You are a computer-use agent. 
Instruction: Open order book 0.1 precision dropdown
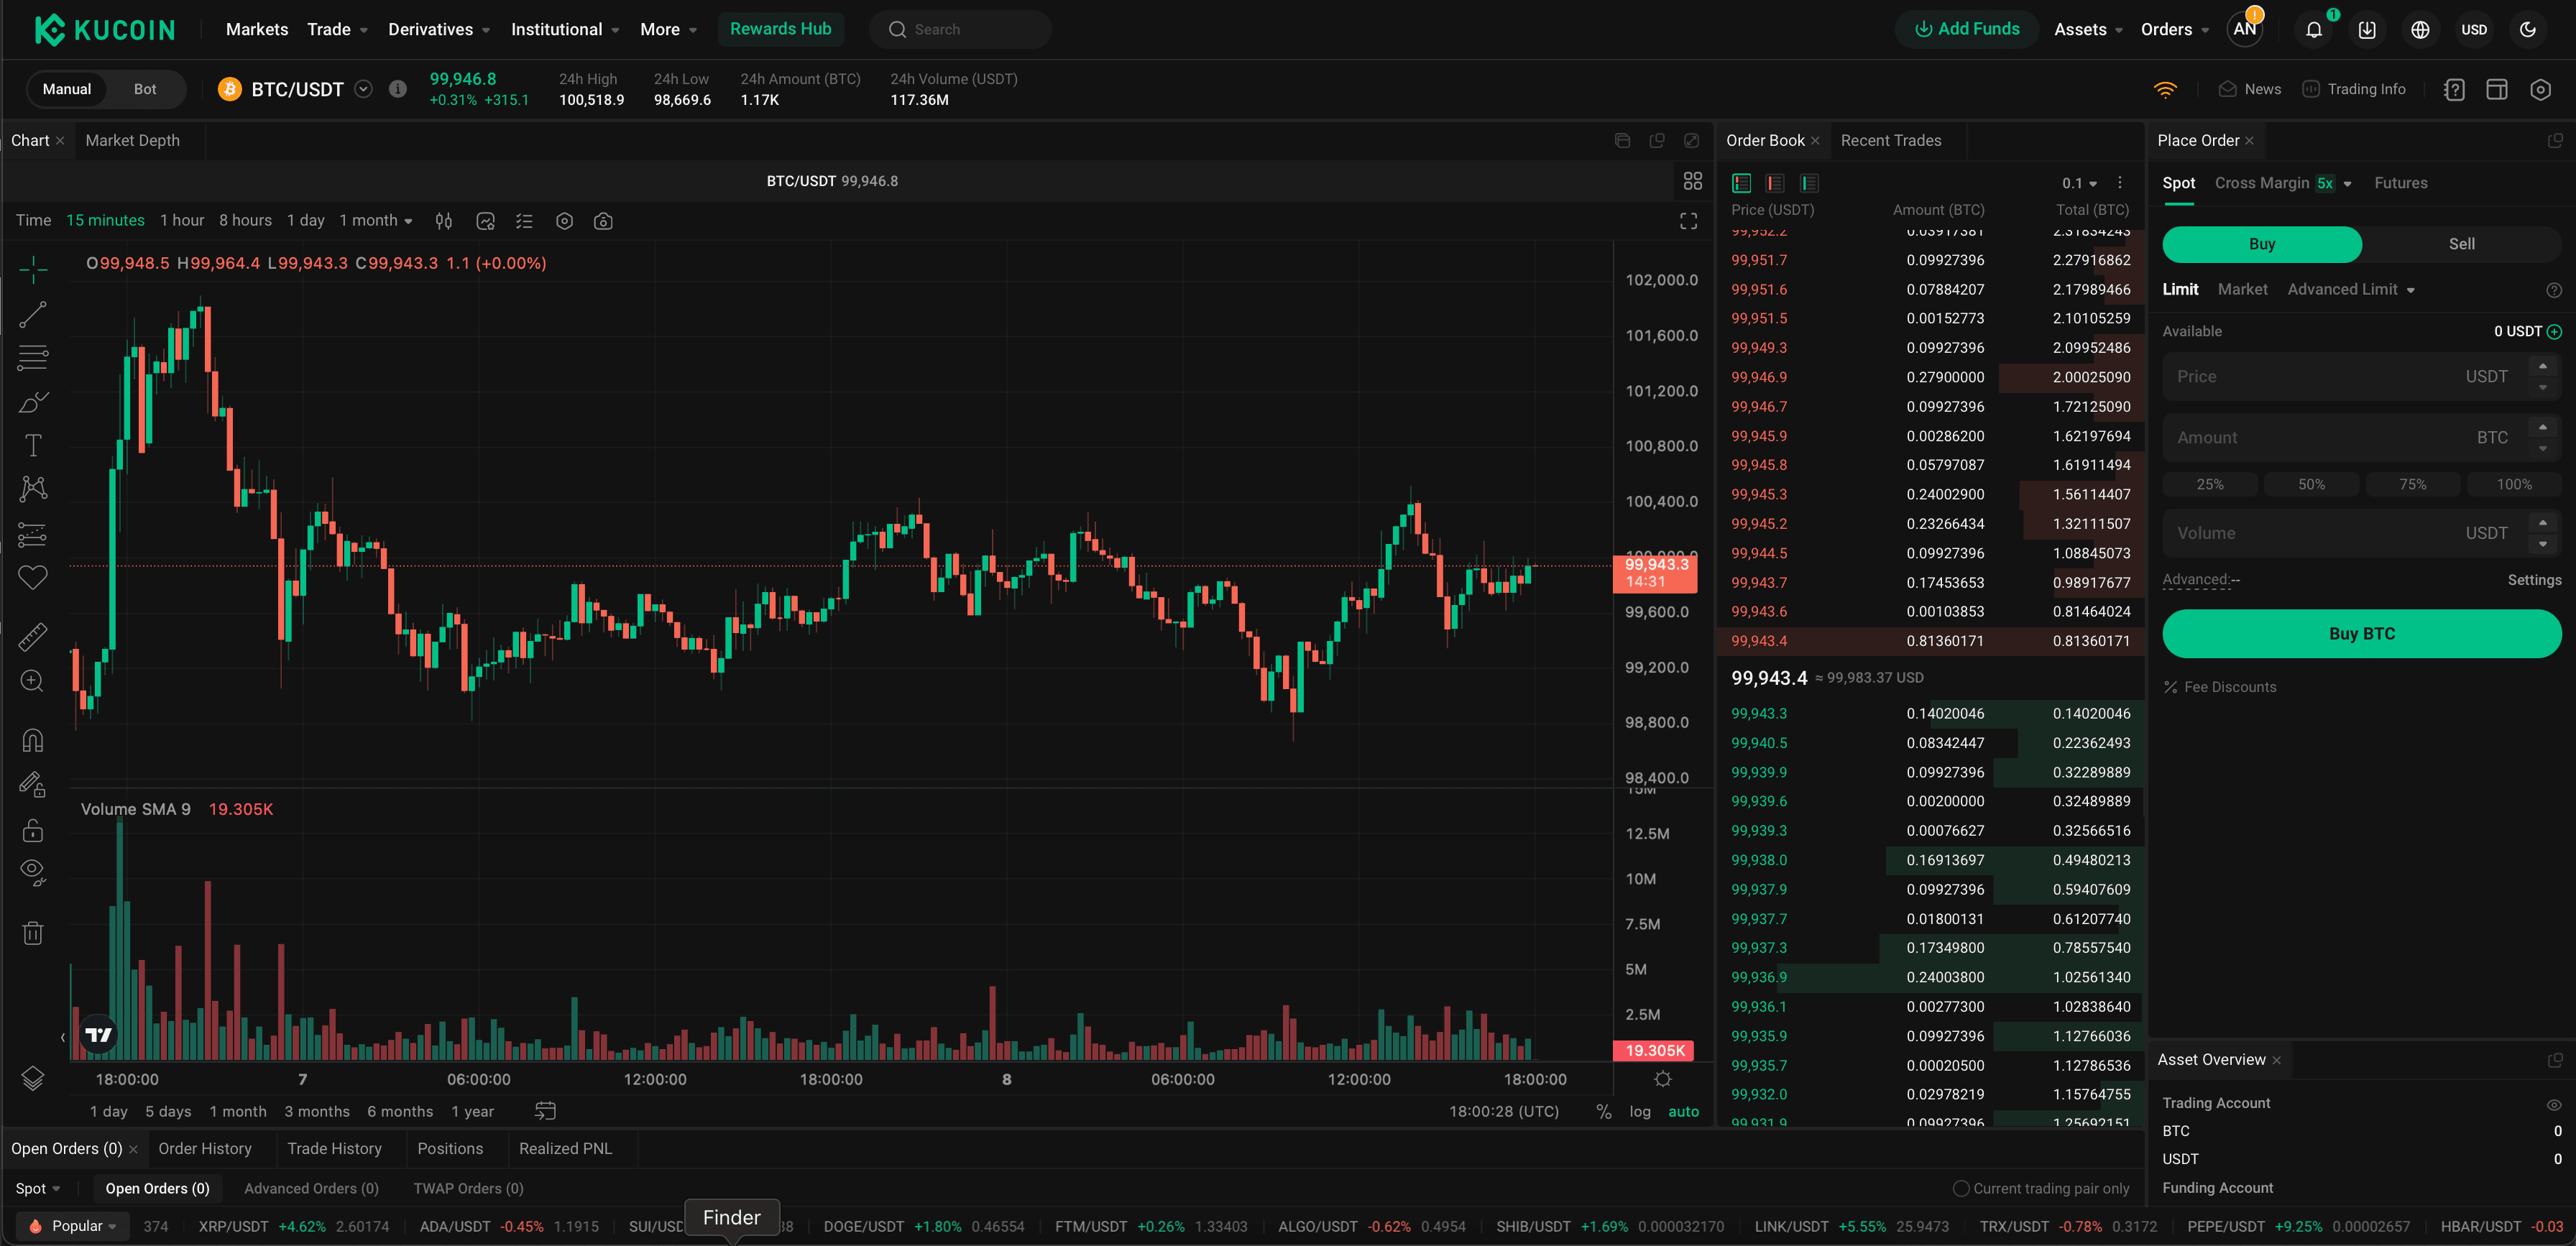[x=2079, y=183]
